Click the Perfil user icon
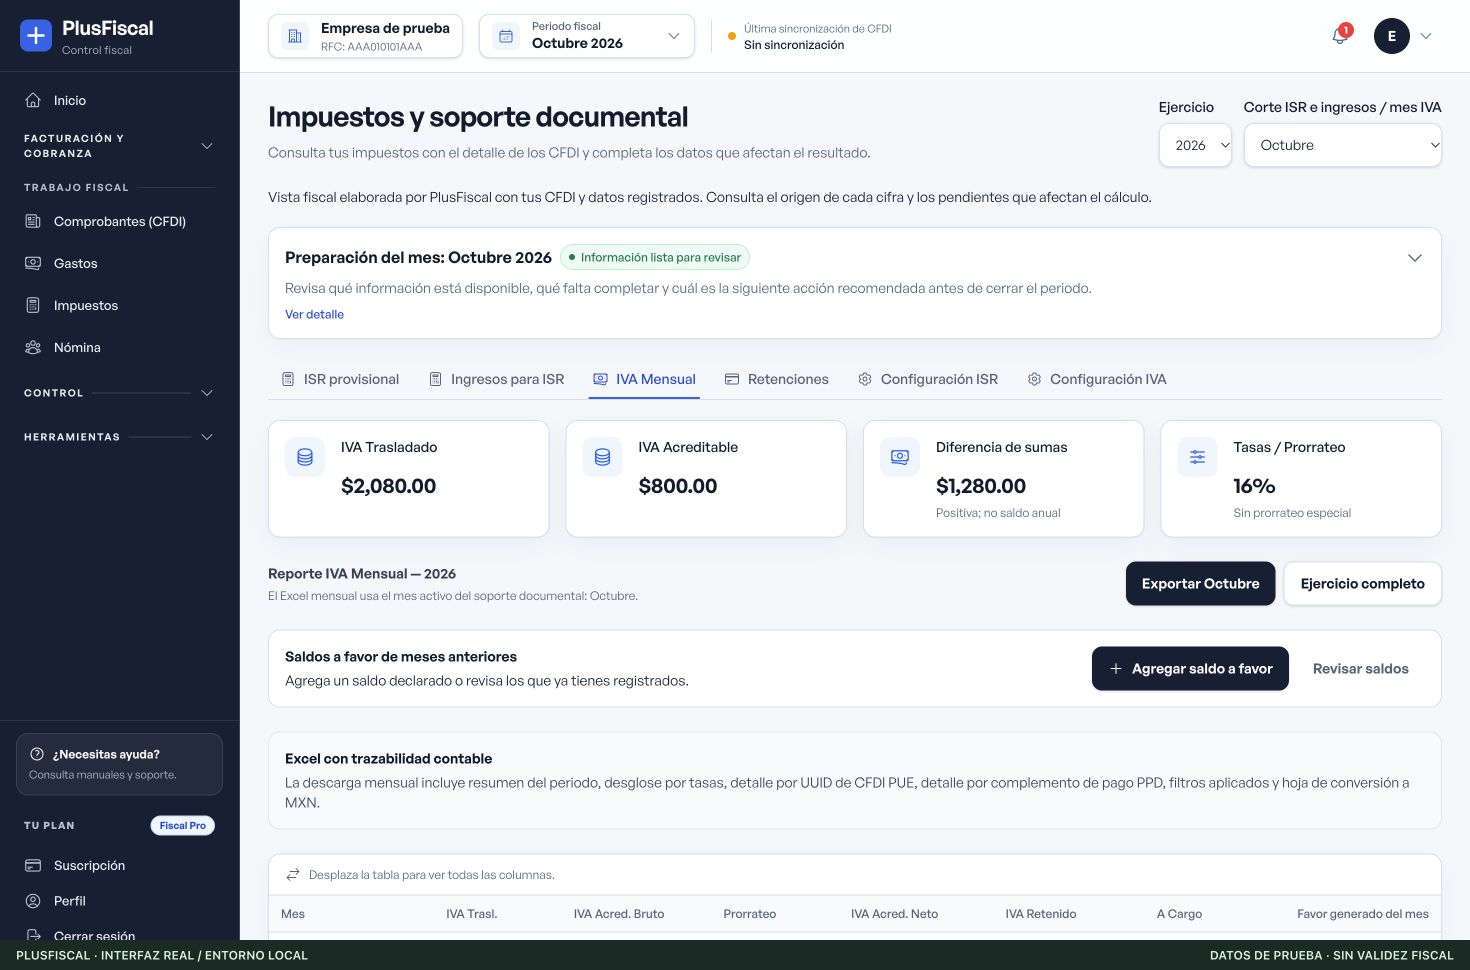1470x970 pixels. 33,901
